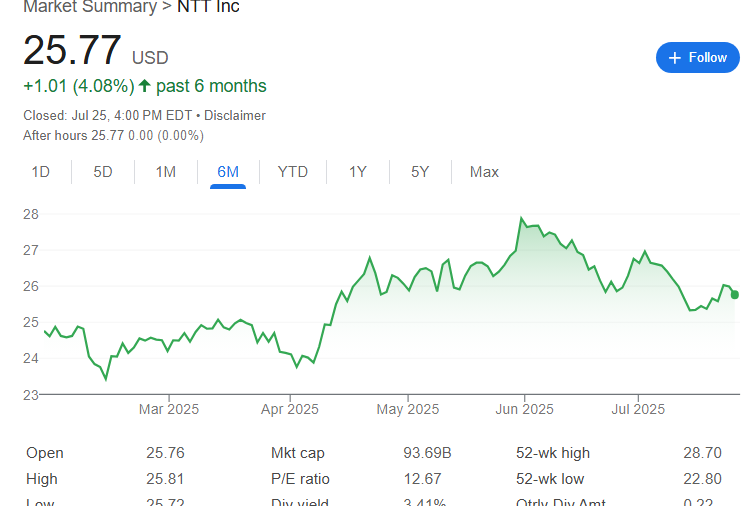Viewport: 753px width, 506px height.
Task: Open the Disclaimer link
Action: (235, 115)
